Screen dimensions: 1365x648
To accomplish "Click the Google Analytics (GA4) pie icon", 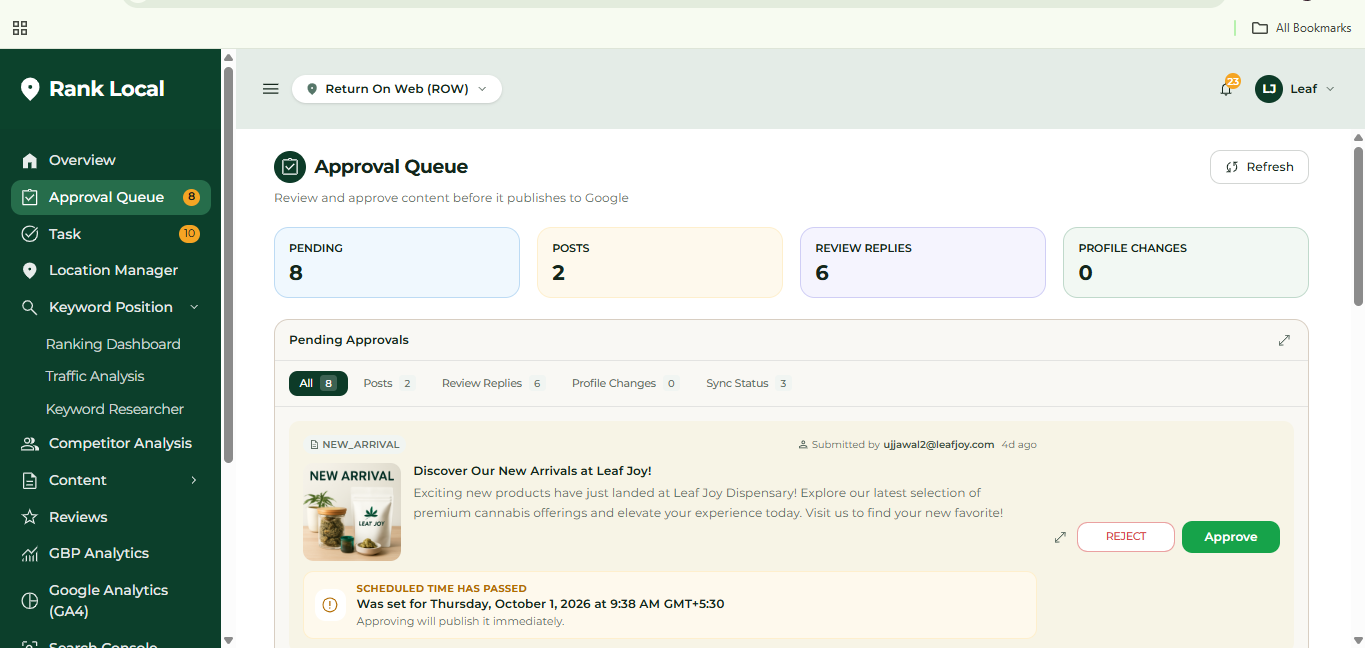I will click(30, 601).
